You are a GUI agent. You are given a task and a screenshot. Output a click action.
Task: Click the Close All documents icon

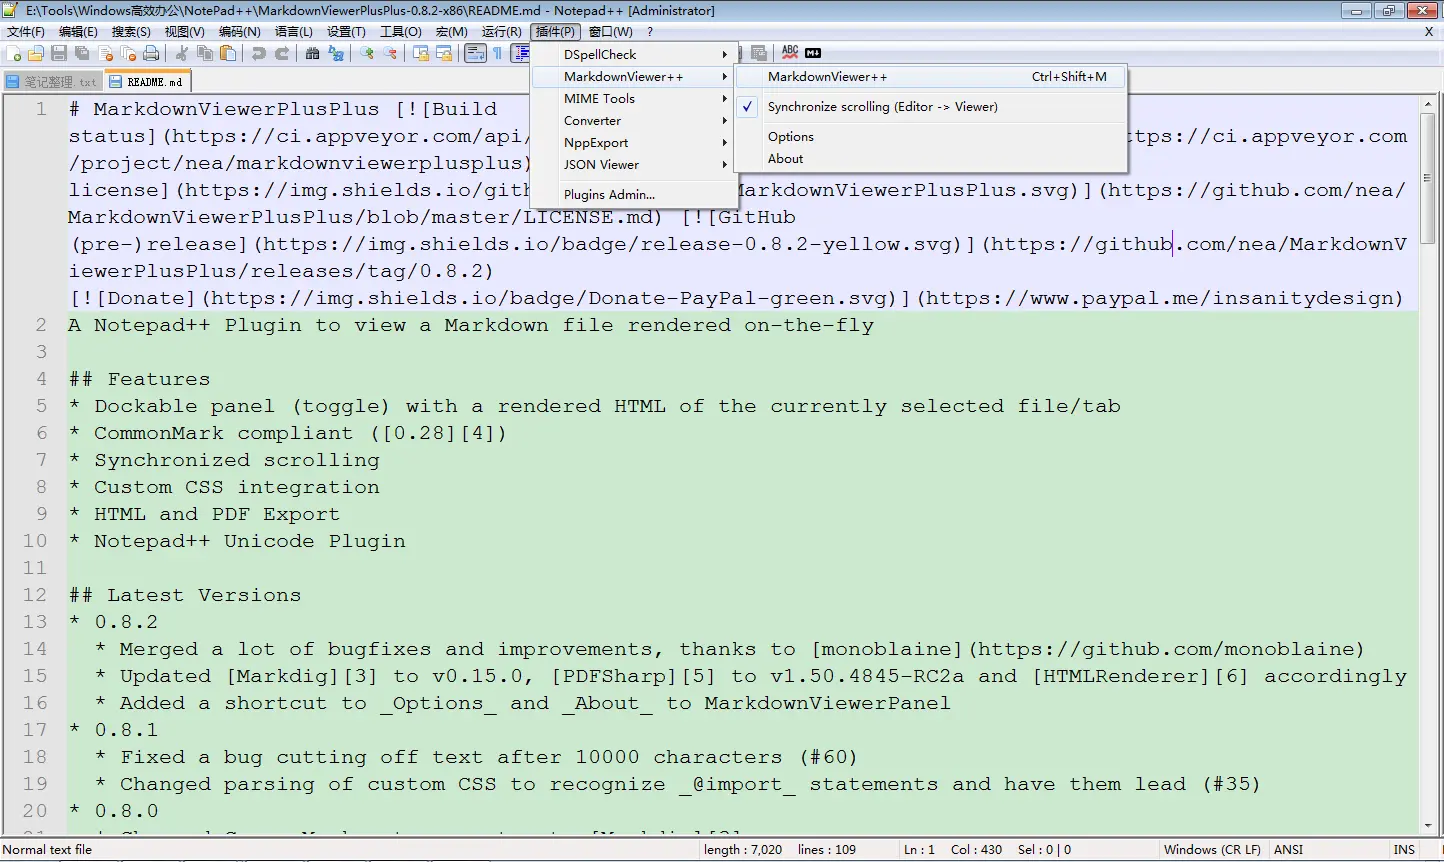click(128, 53)
